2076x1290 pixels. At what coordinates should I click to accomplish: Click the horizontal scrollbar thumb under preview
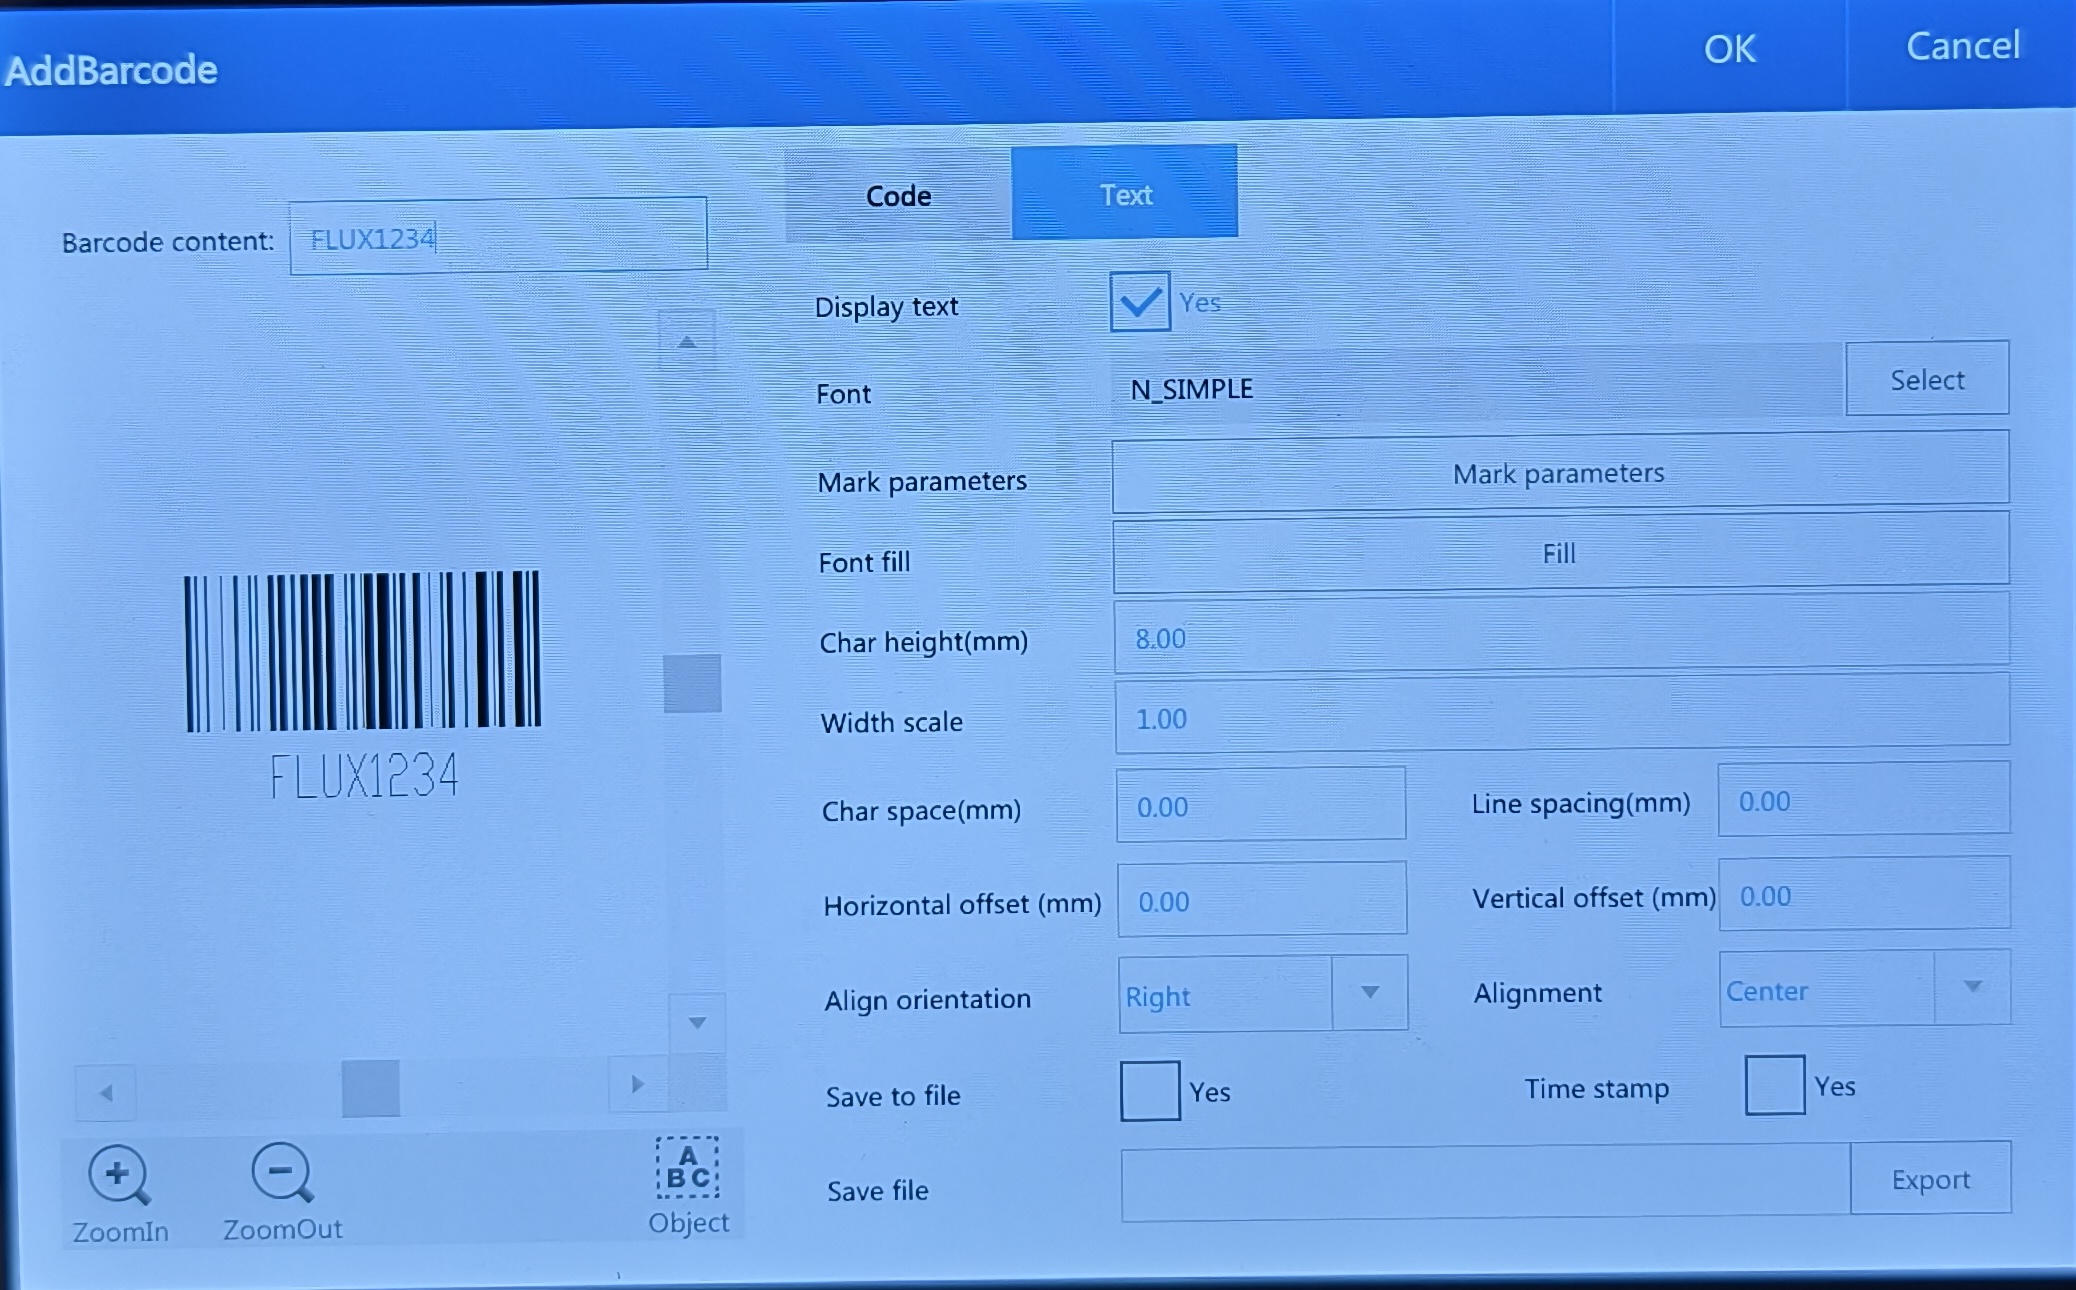pyautogui.click(x=371, y=1088)
